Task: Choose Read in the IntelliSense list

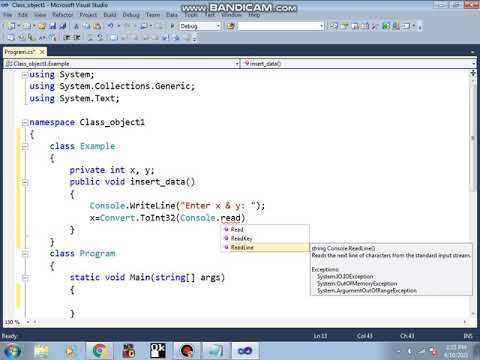Action: point(265,230)
